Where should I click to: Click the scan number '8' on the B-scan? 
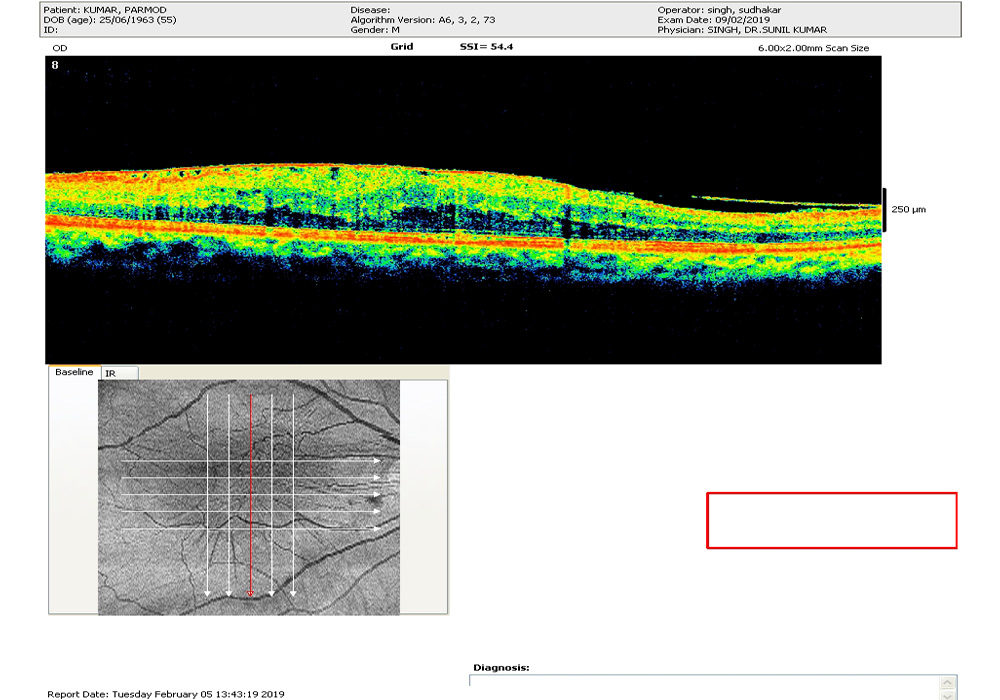55,65
